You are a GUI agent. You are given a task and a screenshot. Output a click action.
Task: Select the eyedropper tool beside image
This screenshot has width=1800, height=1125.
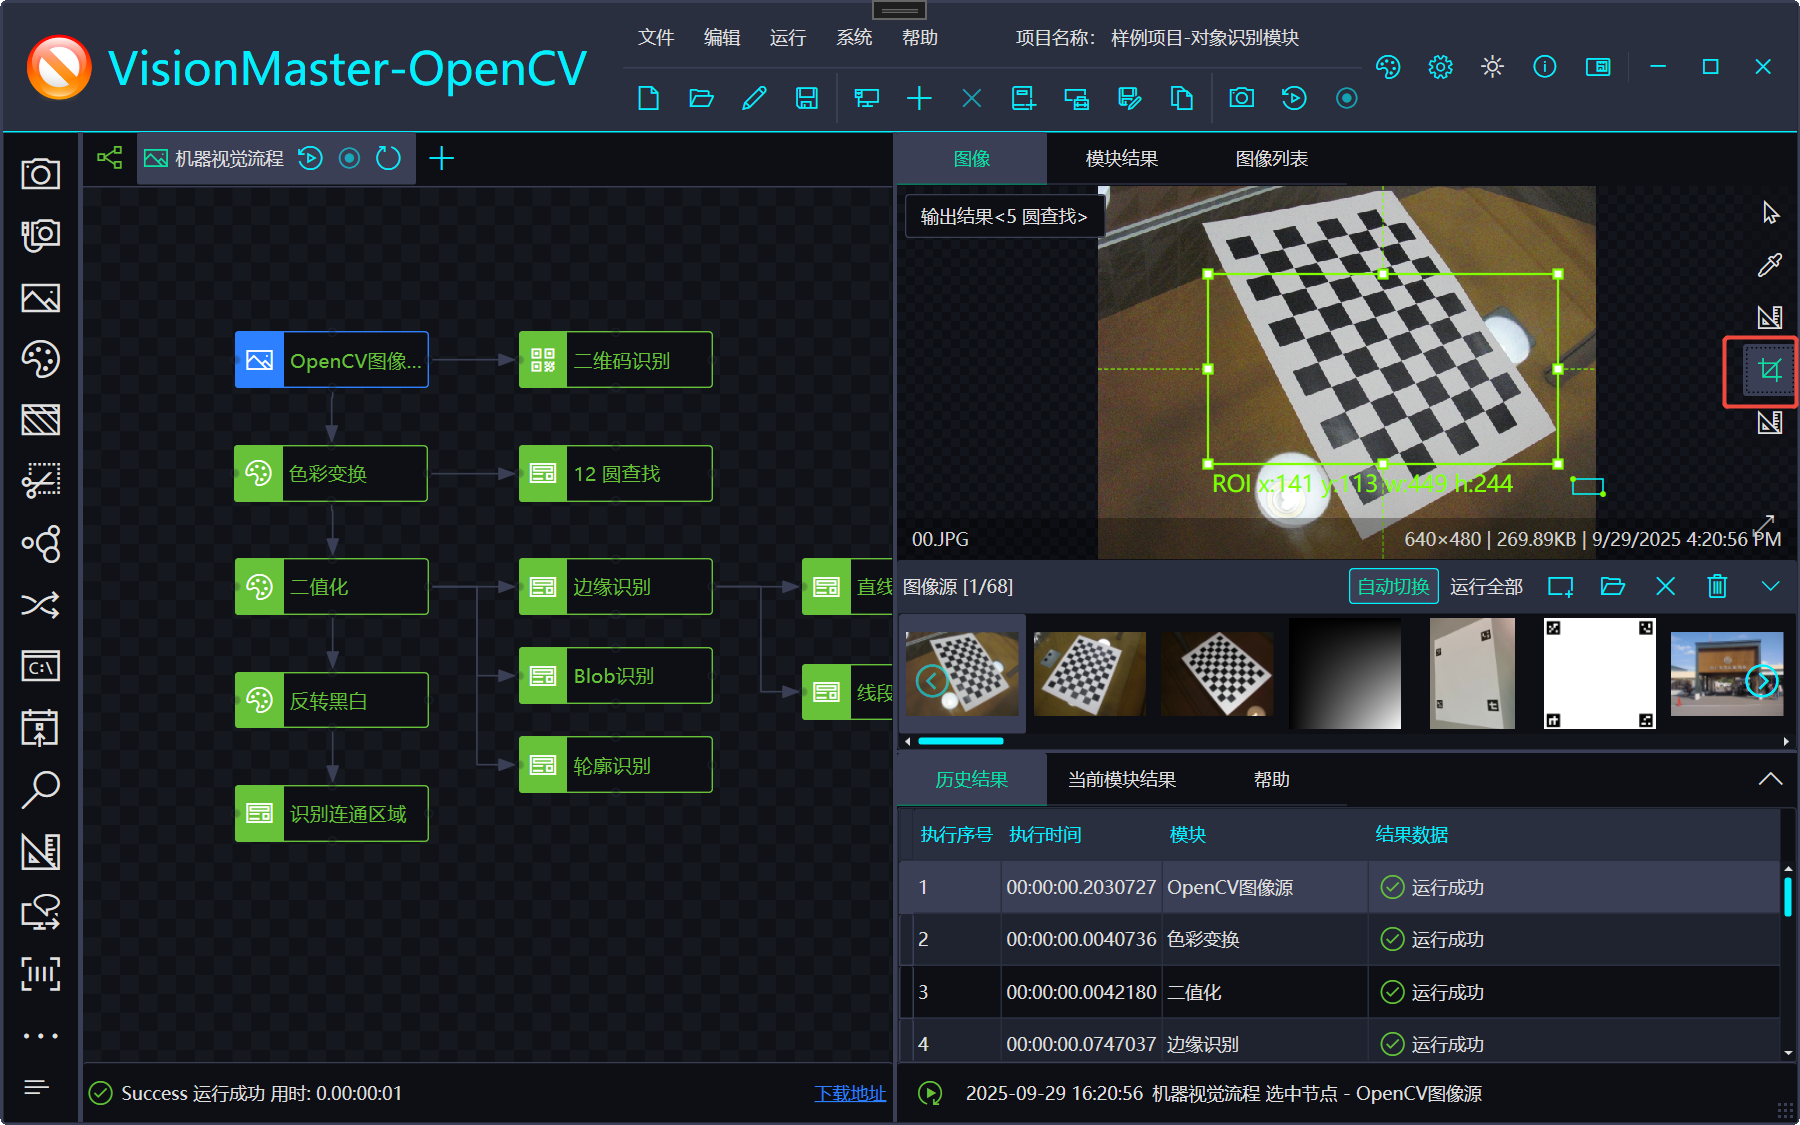(1770, 265)
